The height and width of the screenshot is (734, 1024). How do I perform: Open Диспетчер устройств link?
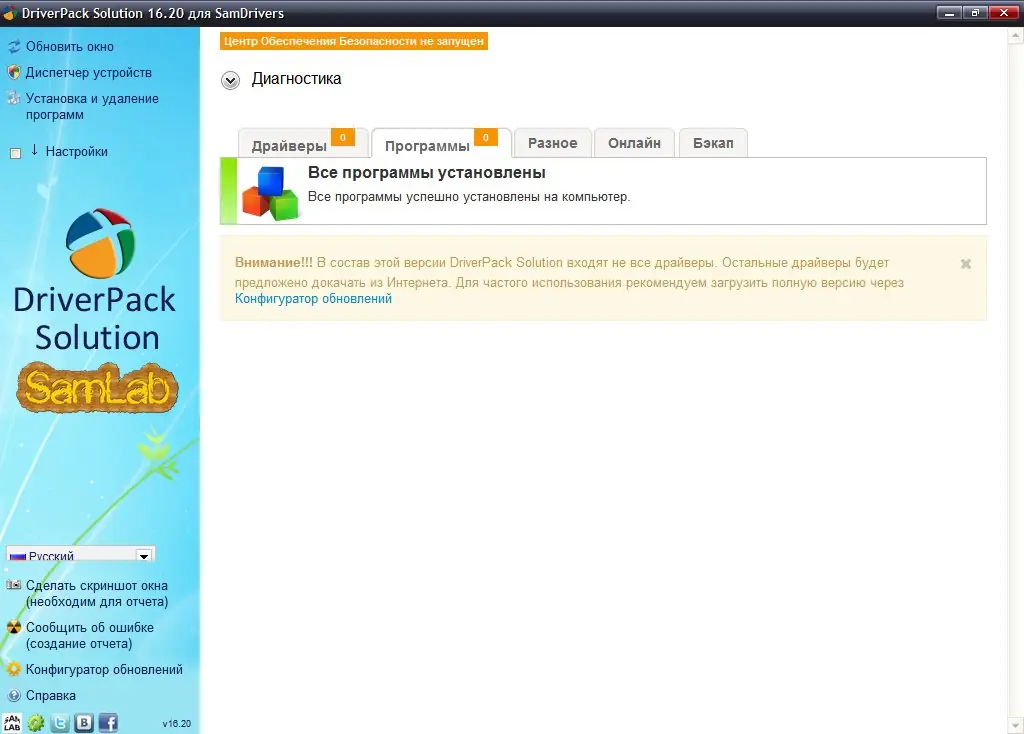89,72
